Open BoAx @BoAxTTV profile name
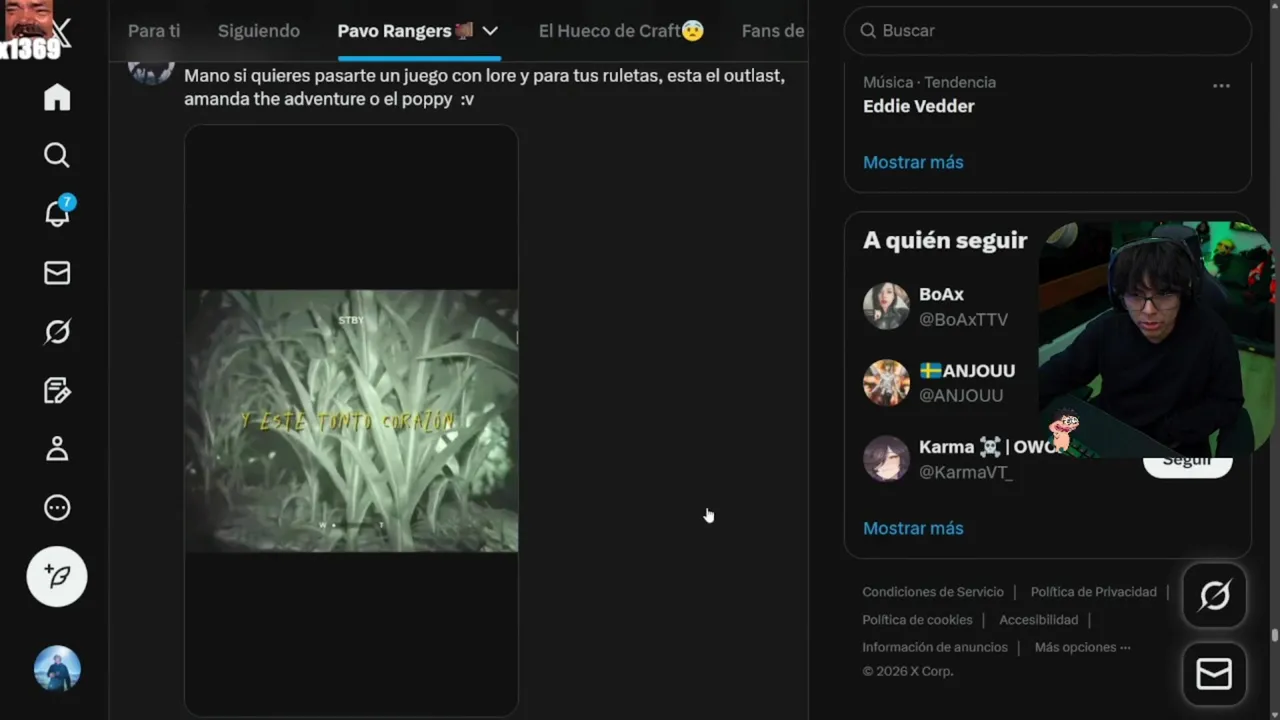1280x720 pixels. [x=942, y=294]
